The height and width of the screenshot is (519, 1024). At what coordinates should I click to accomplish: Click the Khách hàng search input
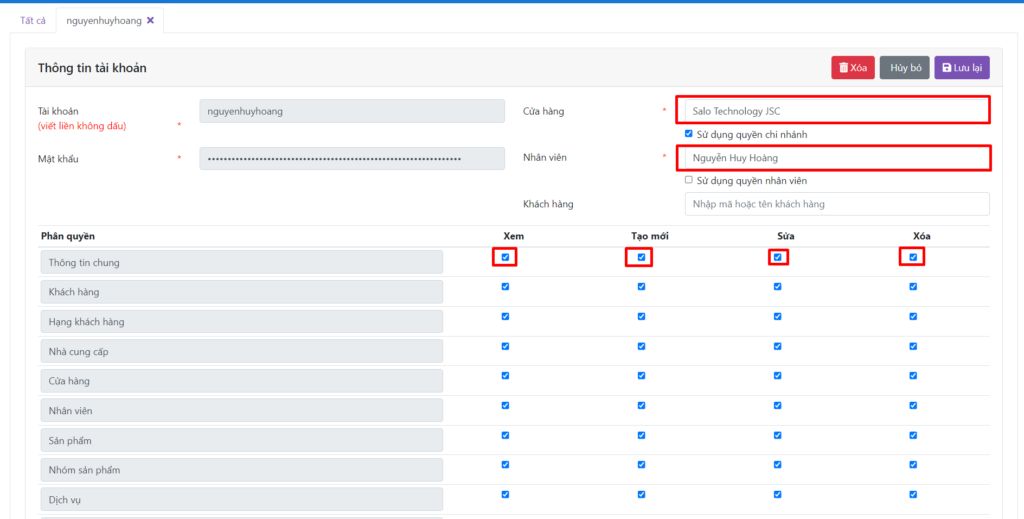click(837, 204)
